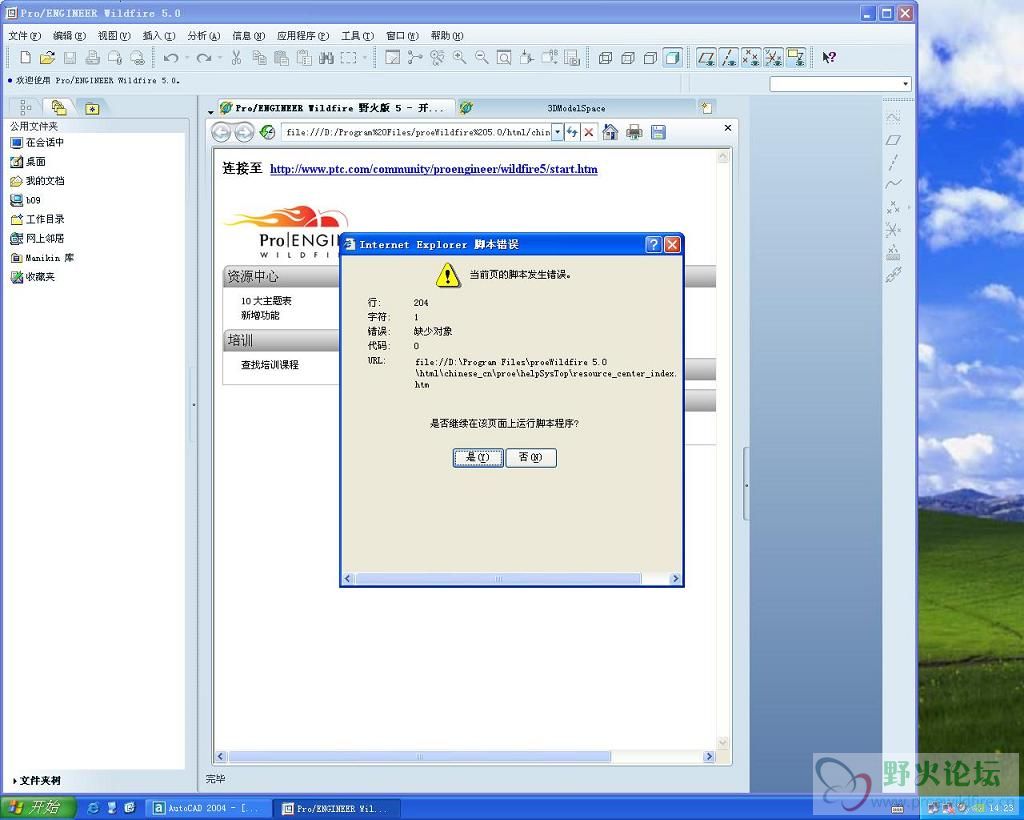
Task: Open the 编辑 menu
Action: click(x=69, y=36)
